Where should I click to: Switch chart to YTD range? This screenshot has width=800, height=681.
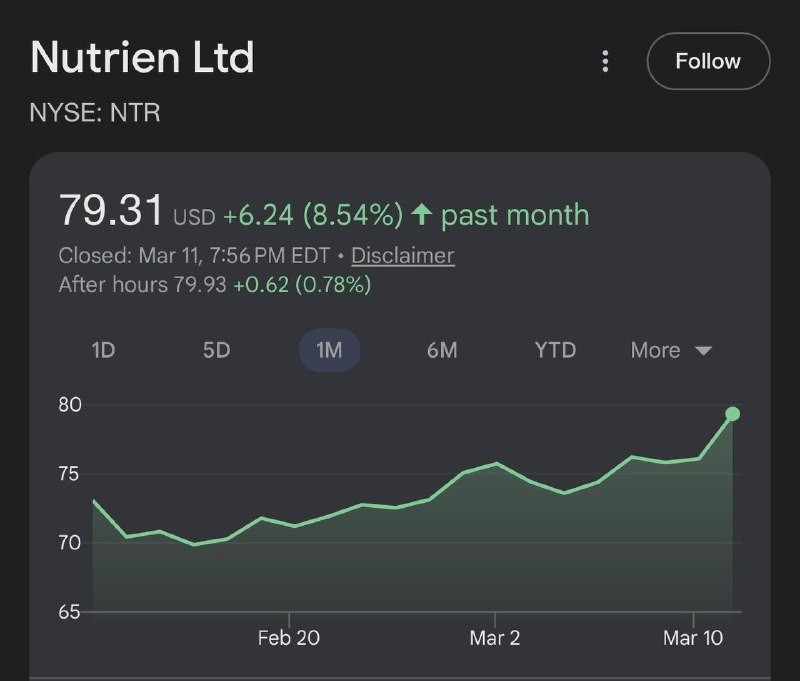click(x=555, y=350)
